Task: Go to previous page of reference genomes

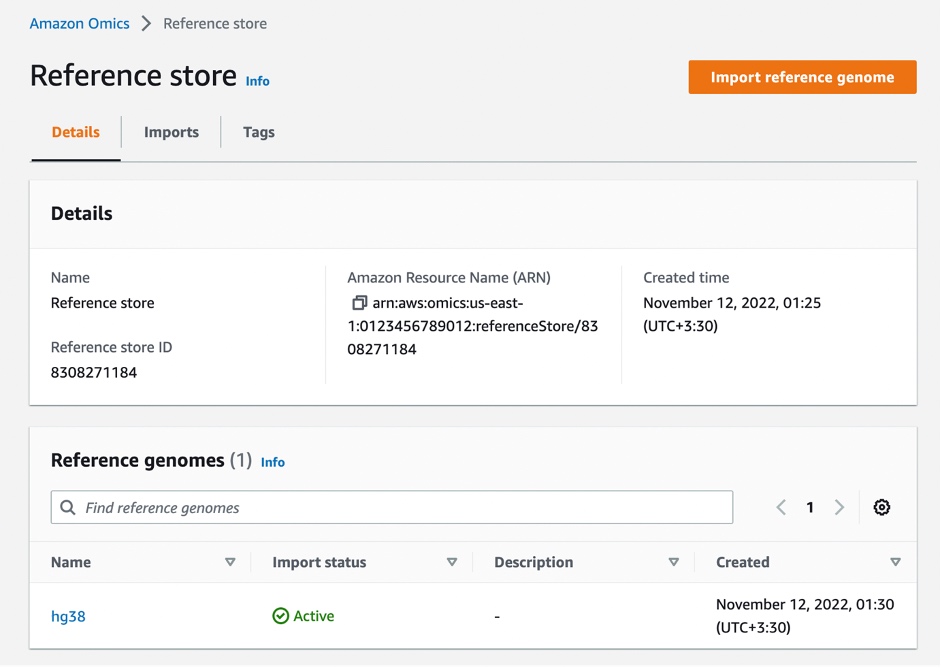Action: pos(781,508)
